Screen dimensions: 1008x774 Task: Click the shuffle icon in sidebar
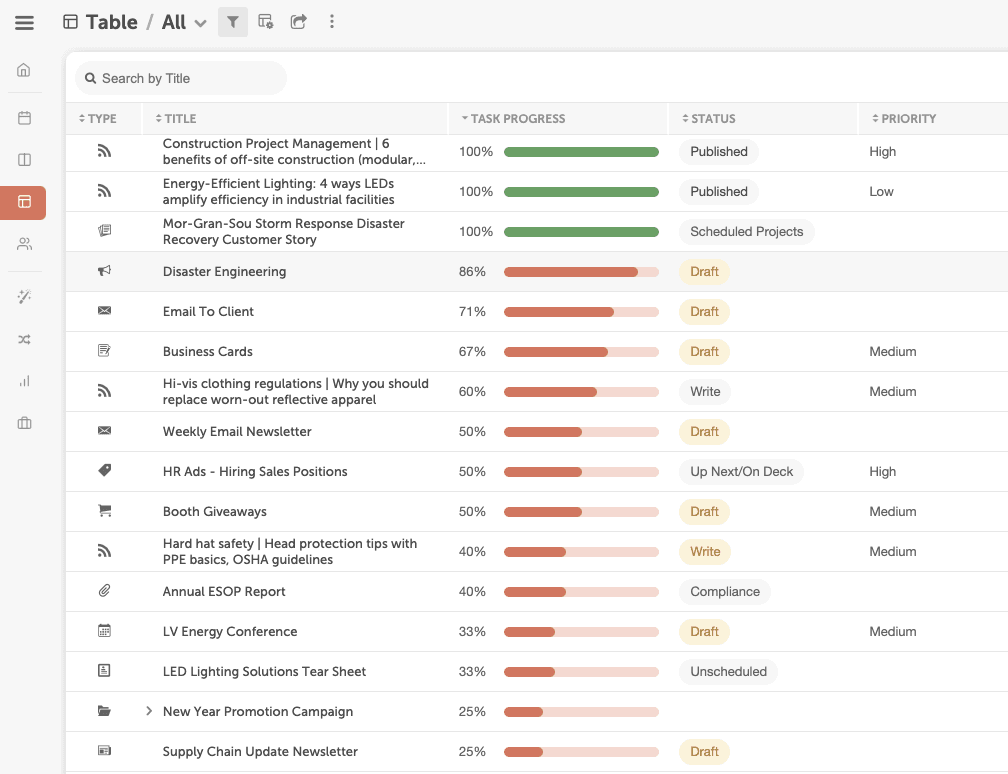coord(24,339)
